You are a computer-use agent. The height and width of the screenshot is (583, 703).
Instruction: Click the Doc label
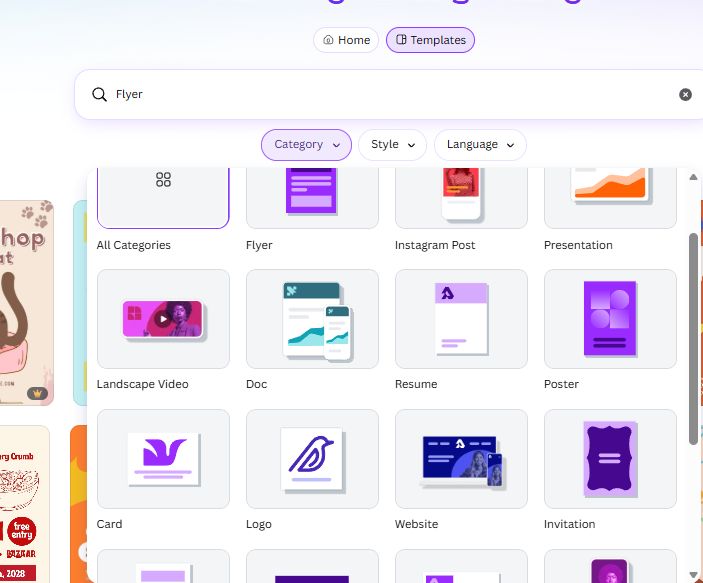pyautogui.click(x=256, y=384)
